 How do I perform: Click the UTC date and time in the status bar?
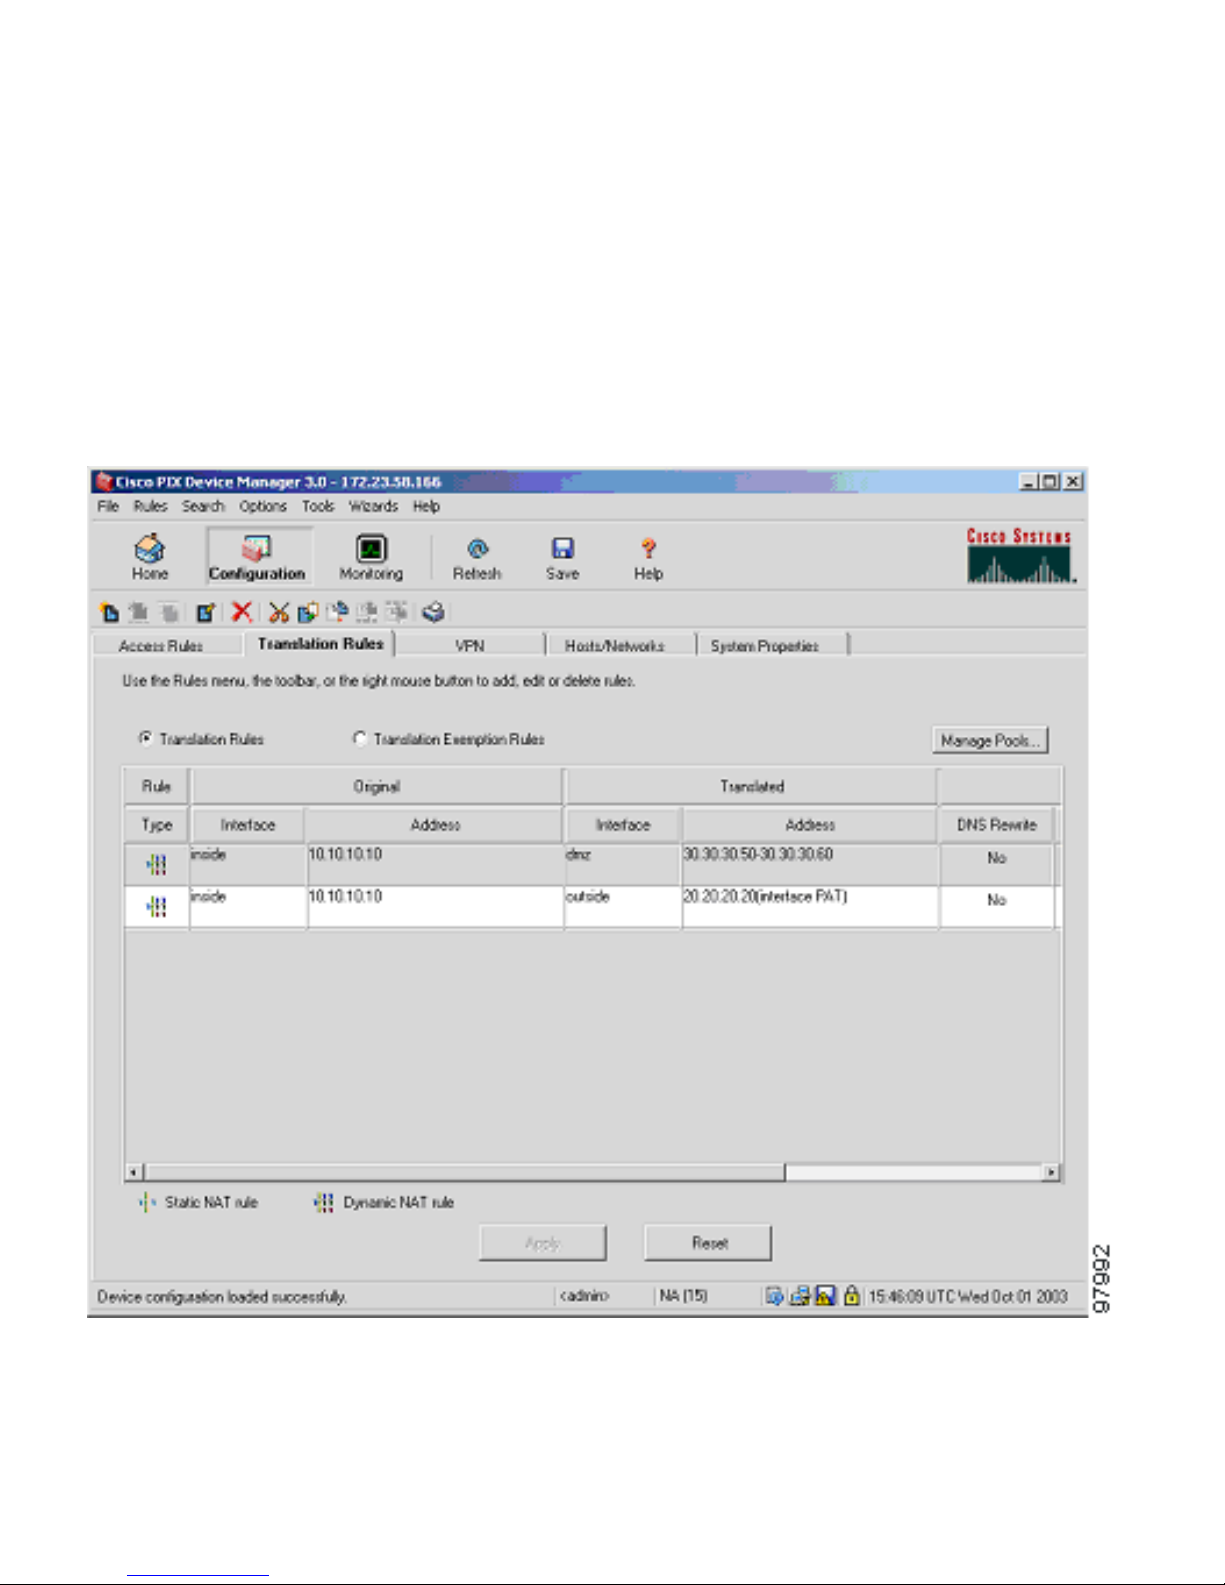pos(967,1296)
